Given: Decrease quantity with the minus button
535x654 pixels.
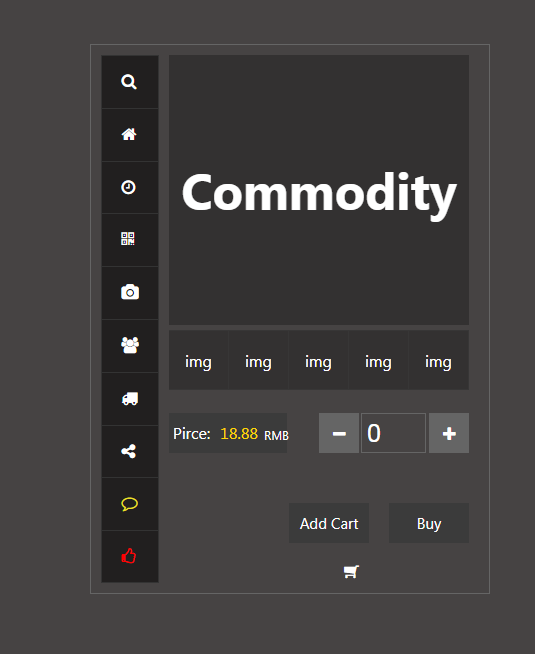Looking at the screenshot, I should click(x=339, y=433).
